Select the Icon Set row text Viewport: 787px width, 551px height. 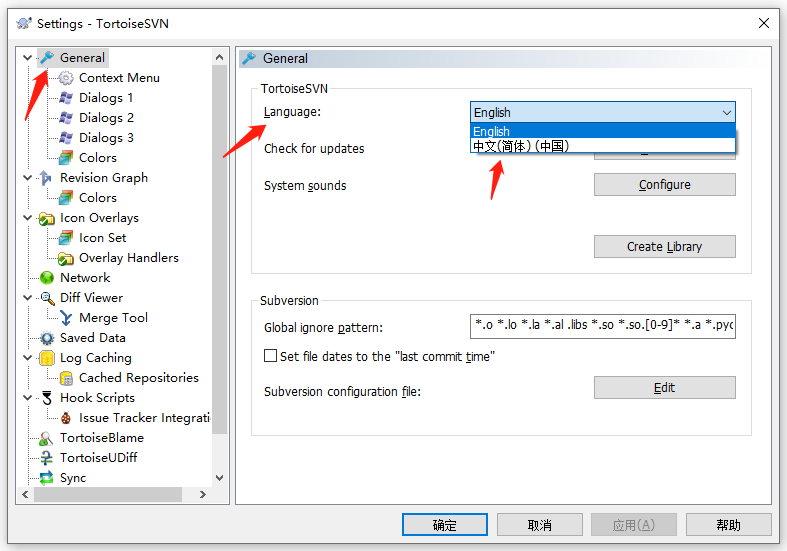point(102,238)
